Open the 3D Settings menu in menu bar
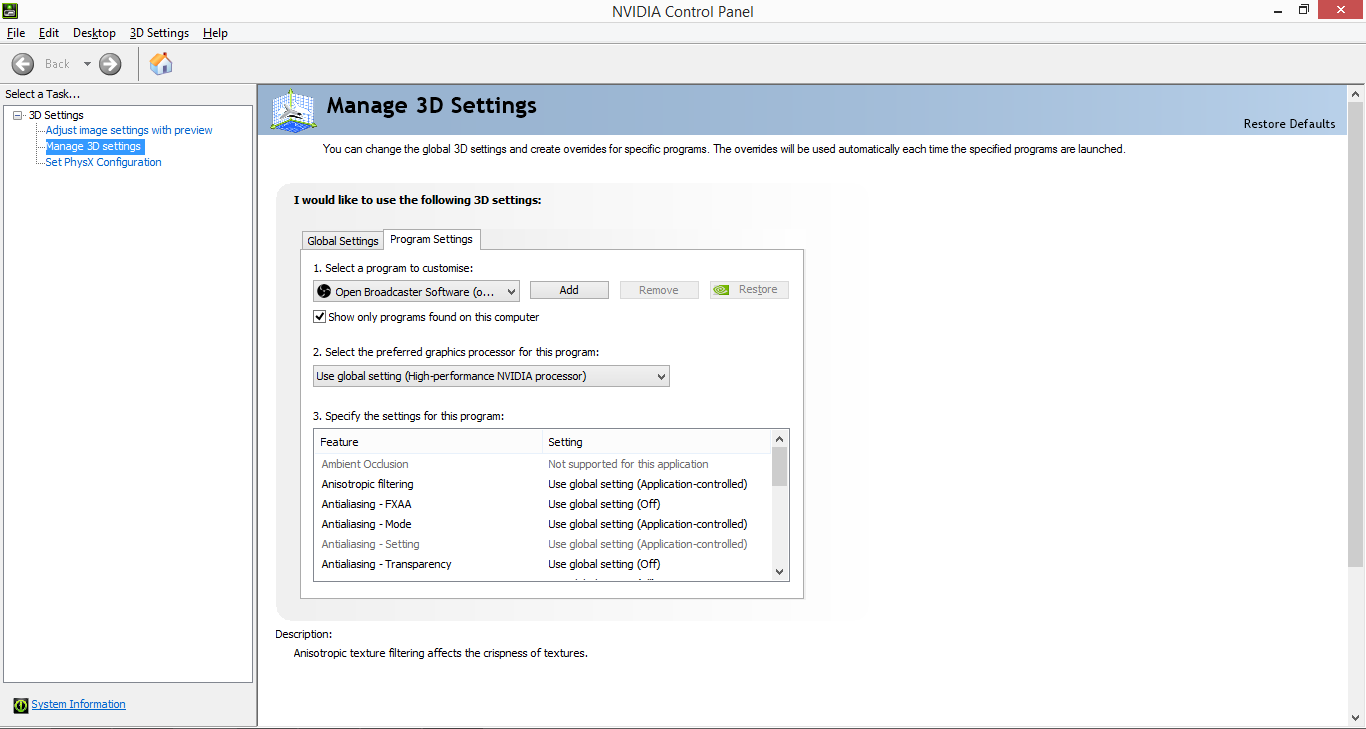 (159, 33)
